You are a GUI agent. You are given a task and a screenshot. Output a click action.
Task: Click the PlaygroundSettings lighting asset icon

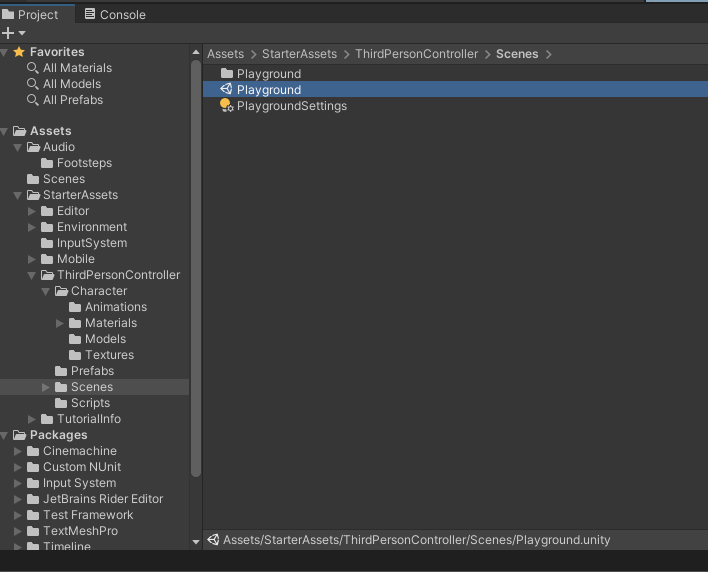[226, 106]
